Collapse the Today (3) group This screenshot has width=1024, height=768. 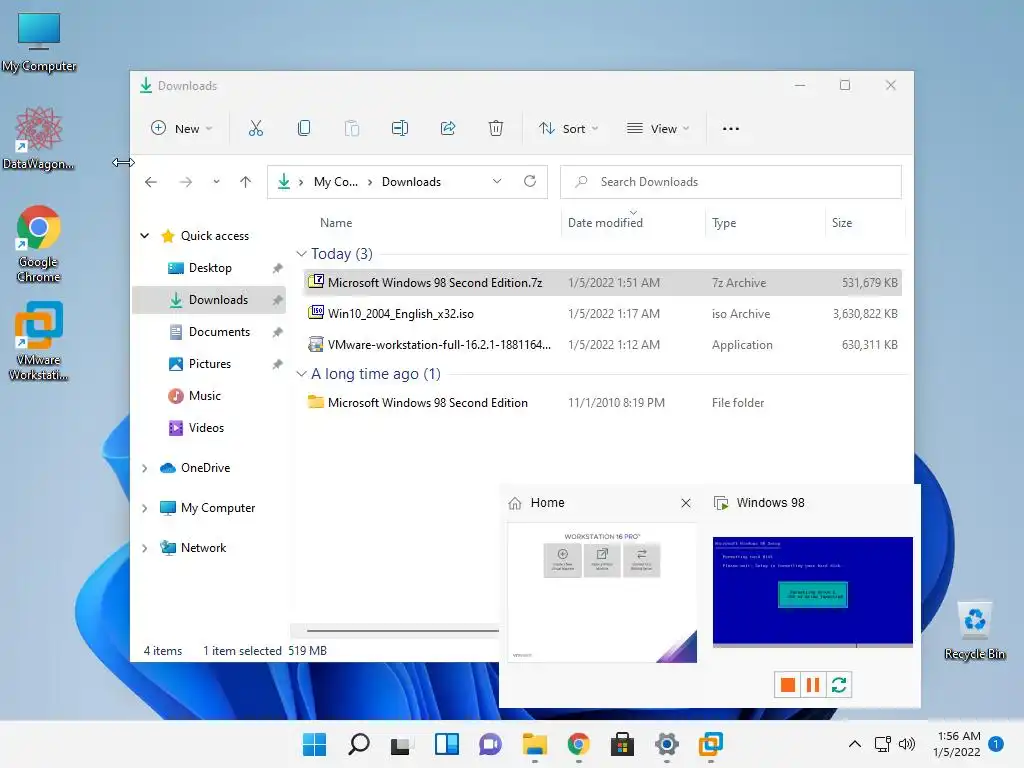click(x=301, y=253)
